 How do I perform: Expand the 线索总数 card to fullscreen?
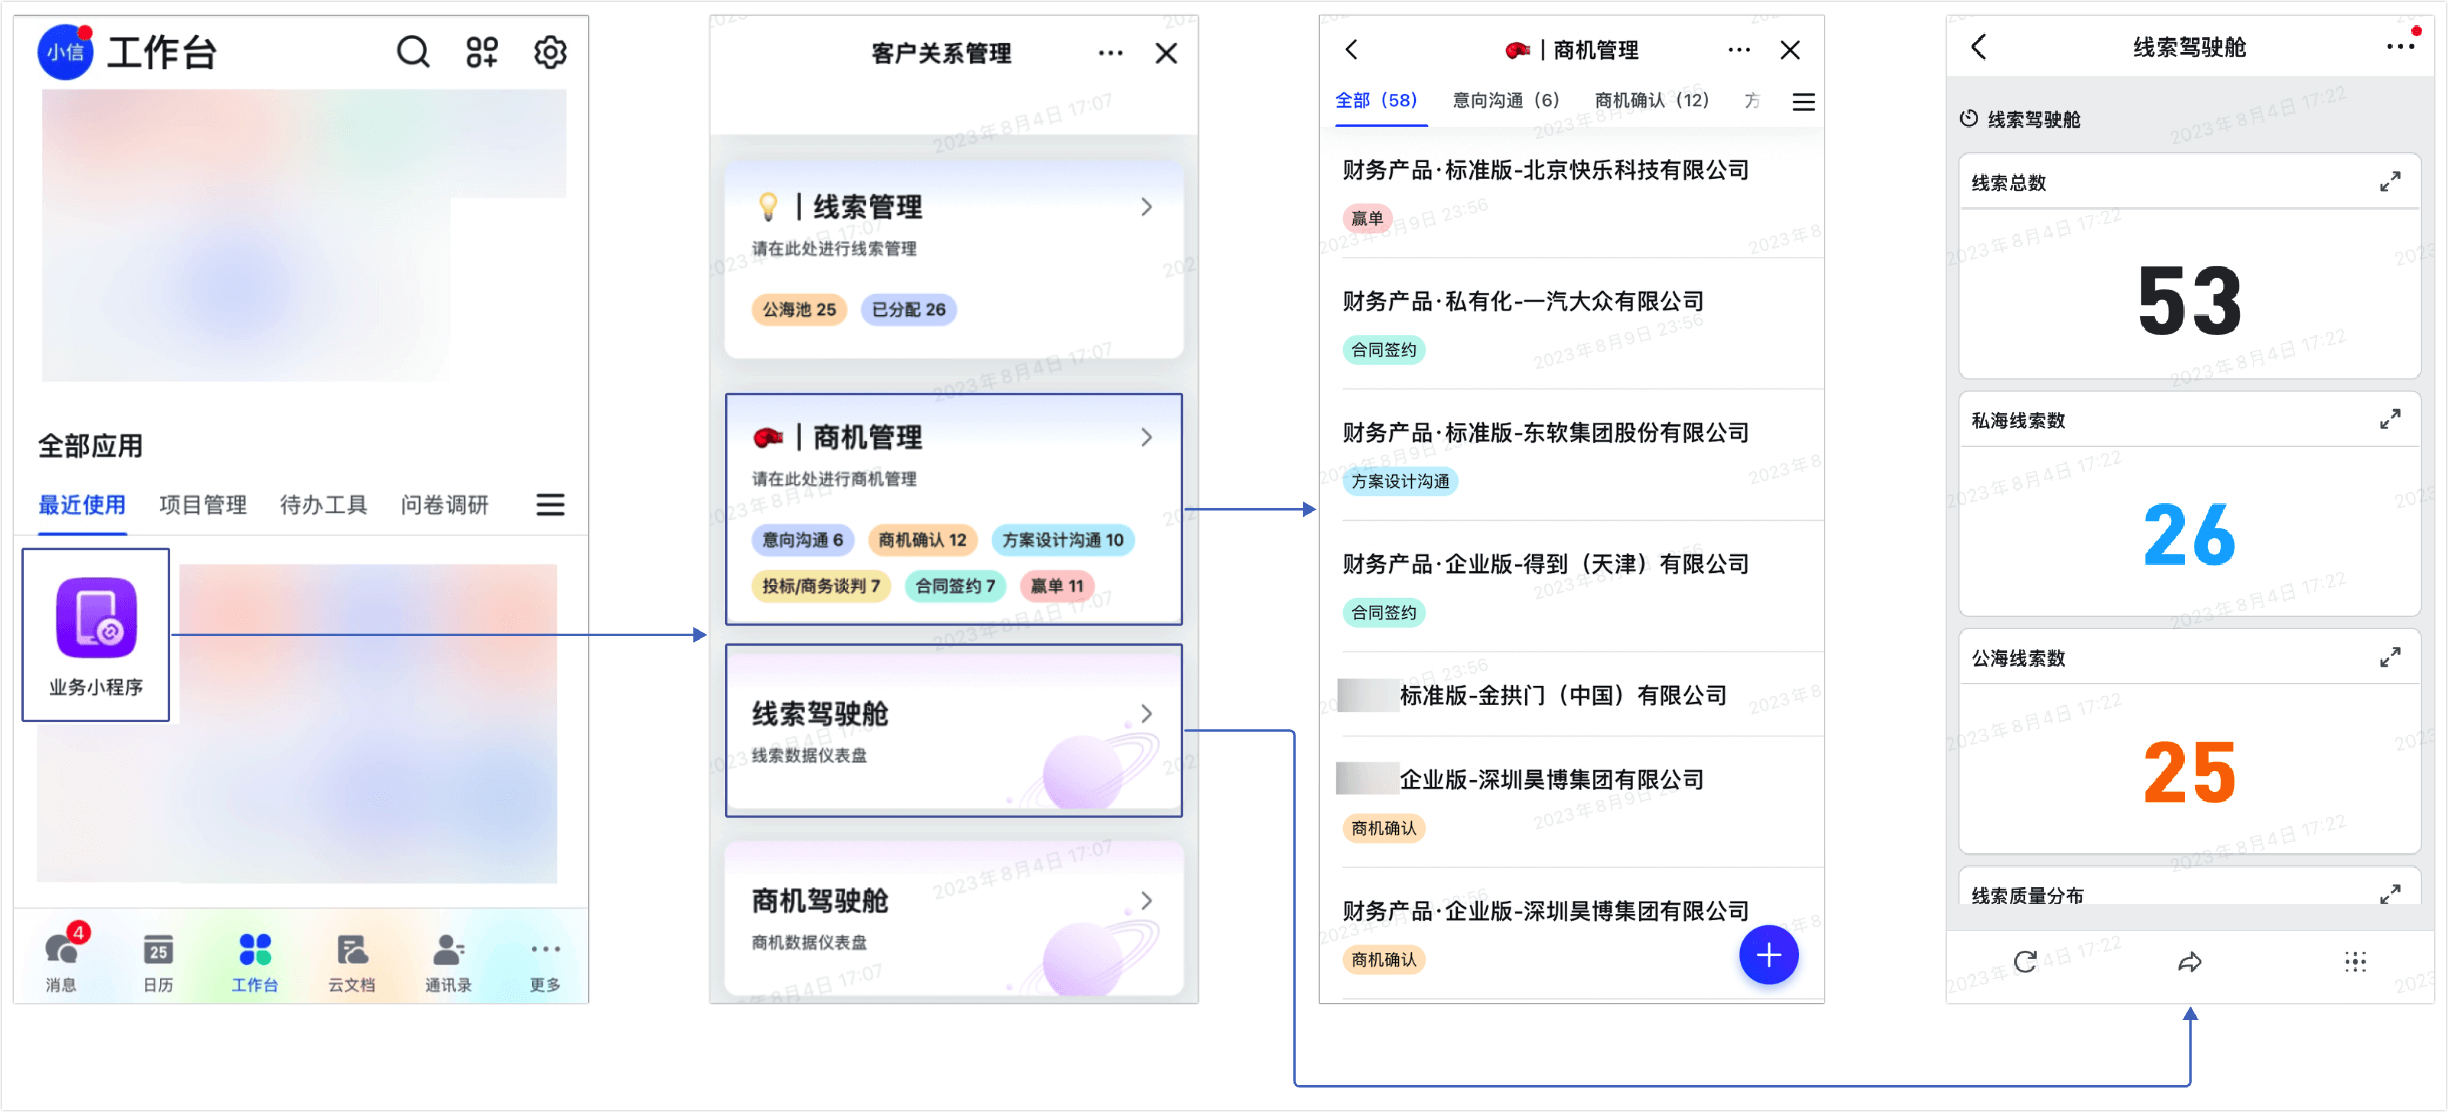[2391, 182]
